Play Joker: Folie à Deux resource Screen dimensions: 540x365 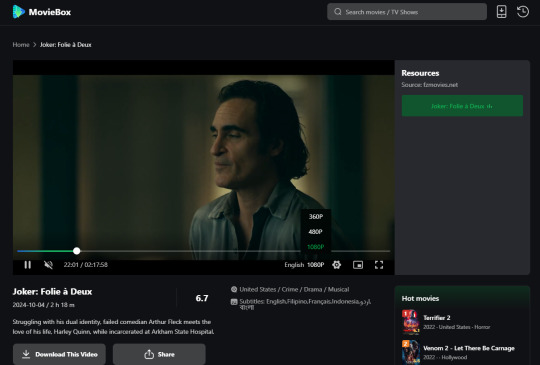click(462, 106)
